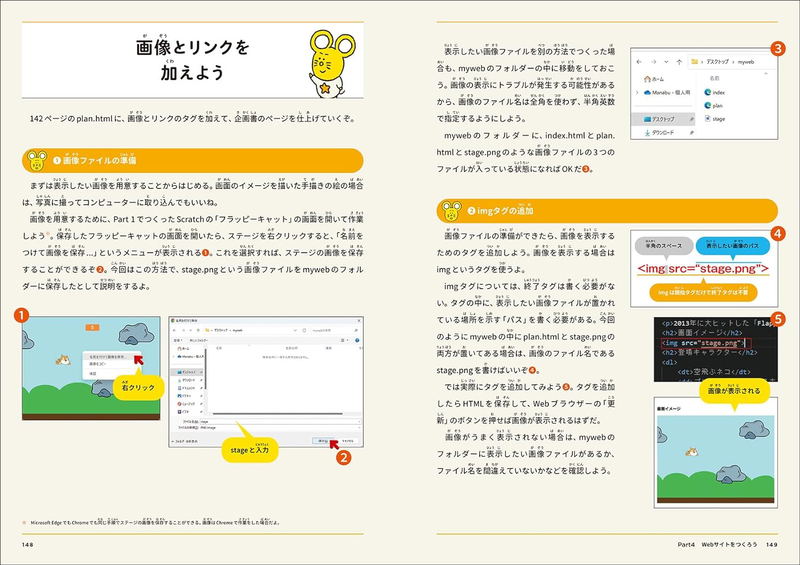The image size is (800, 565).
Task: Select the デスクトップ breadcrumb in the explorer address bar
Action: tap(718, 62)
